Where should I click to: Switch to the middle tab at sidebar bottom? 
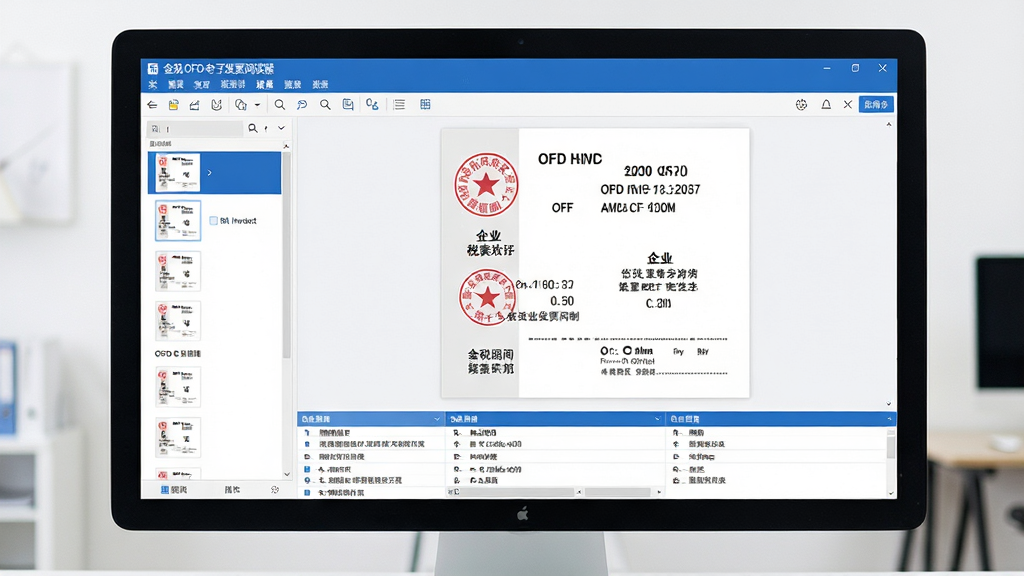point(232,489)
